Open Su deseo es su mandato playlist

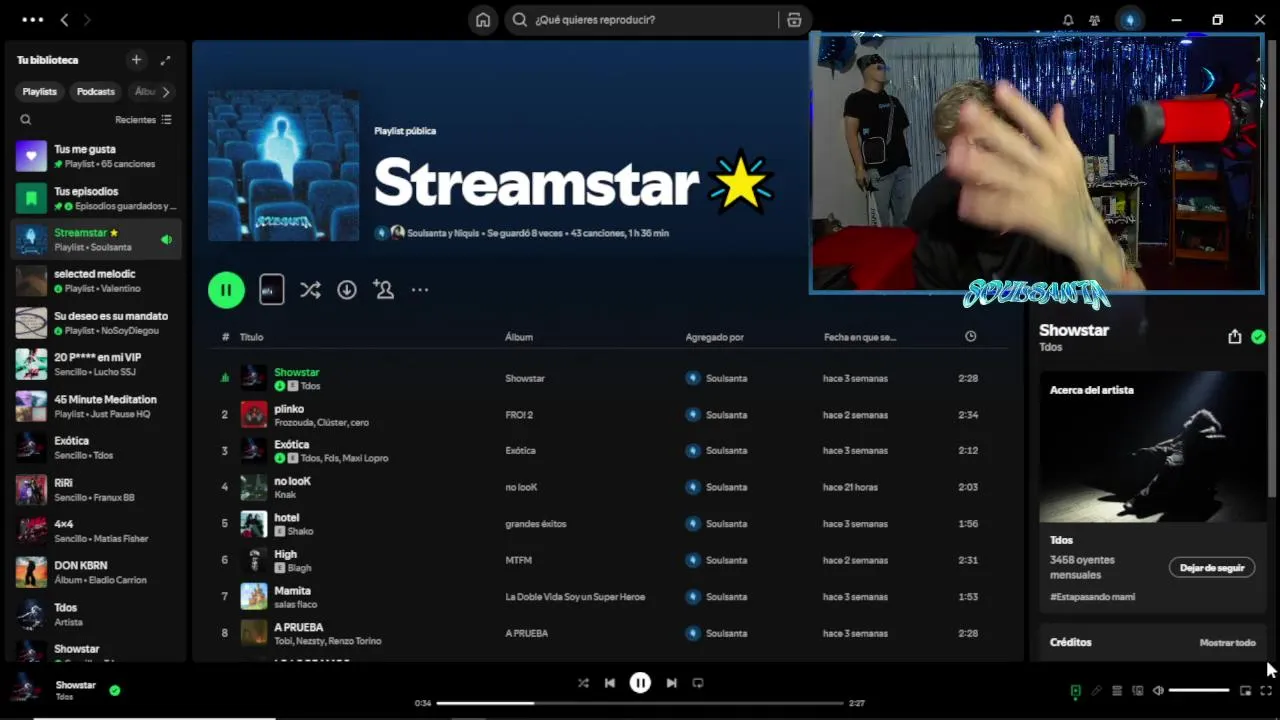click(96, 323)
